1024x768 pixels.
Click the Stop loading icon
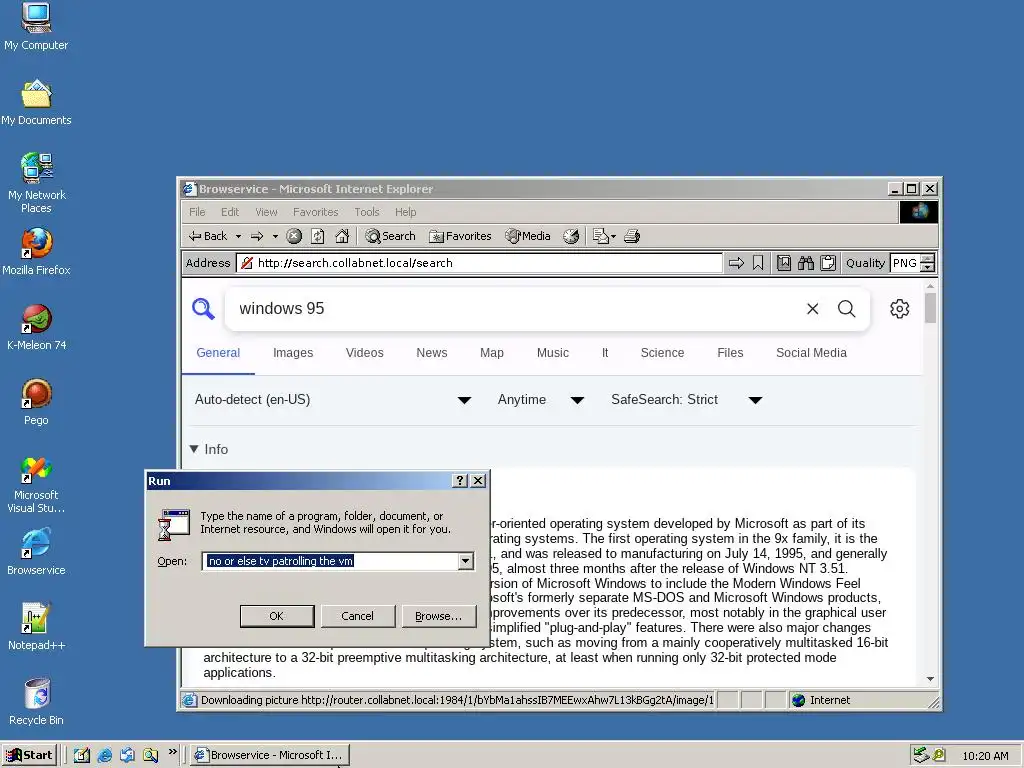(295, 236)
